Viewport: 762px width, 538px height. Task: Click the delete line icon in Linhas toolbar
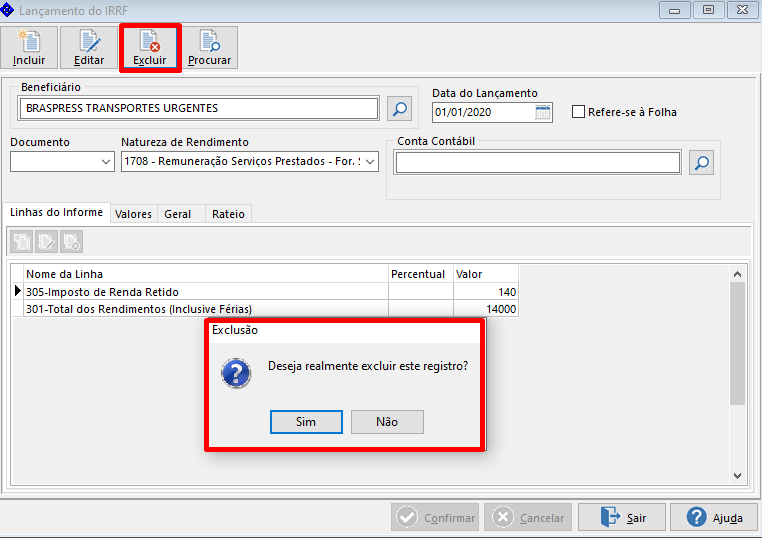click(71, 242)
